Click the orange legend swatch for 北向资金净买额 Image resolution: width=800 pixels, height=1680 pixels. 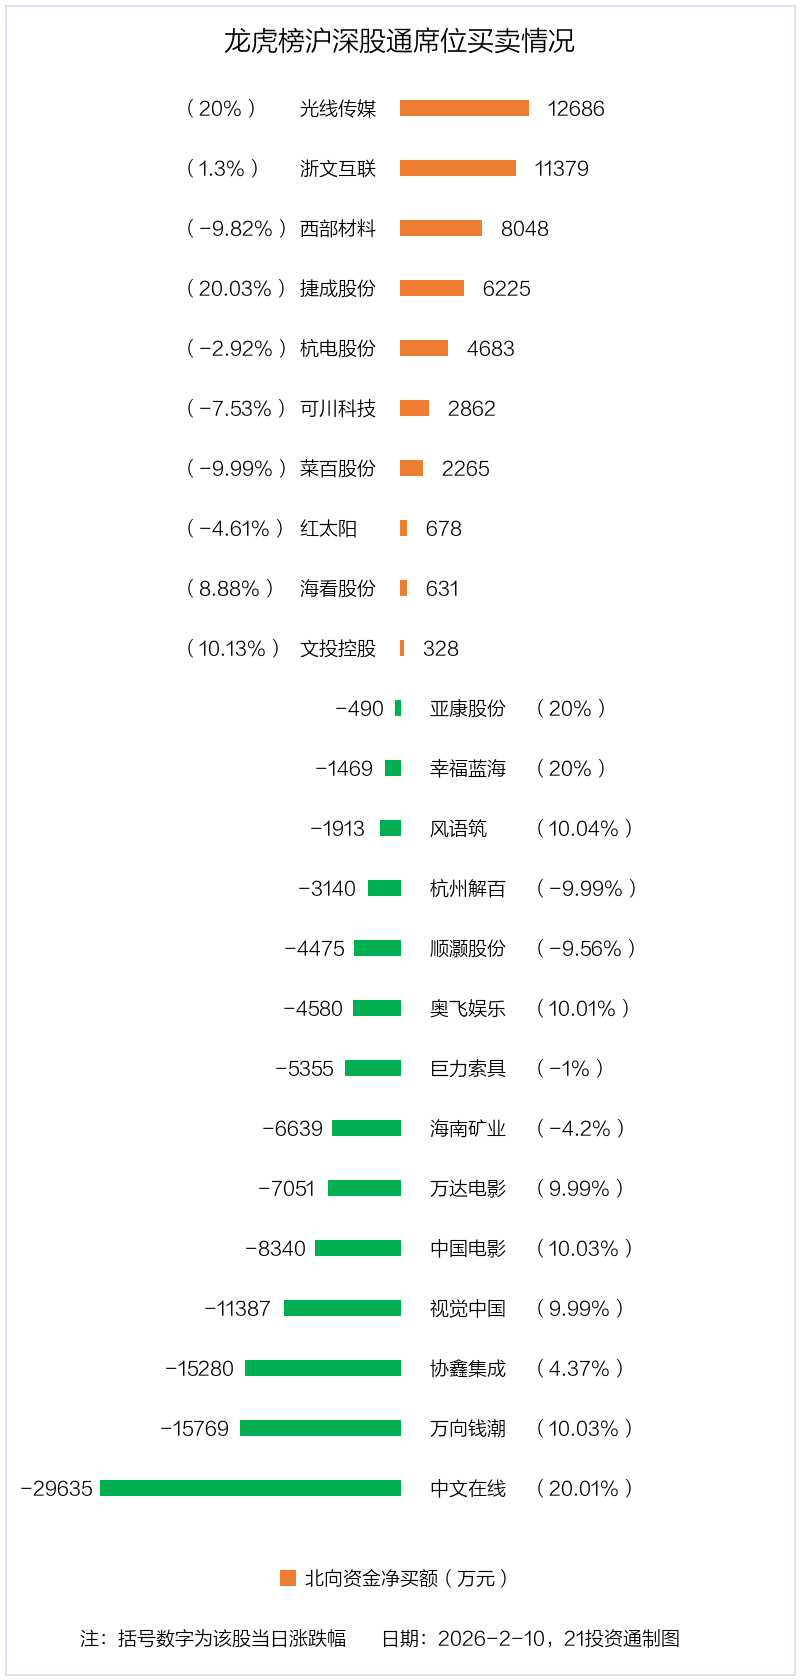coord(288,1578)
